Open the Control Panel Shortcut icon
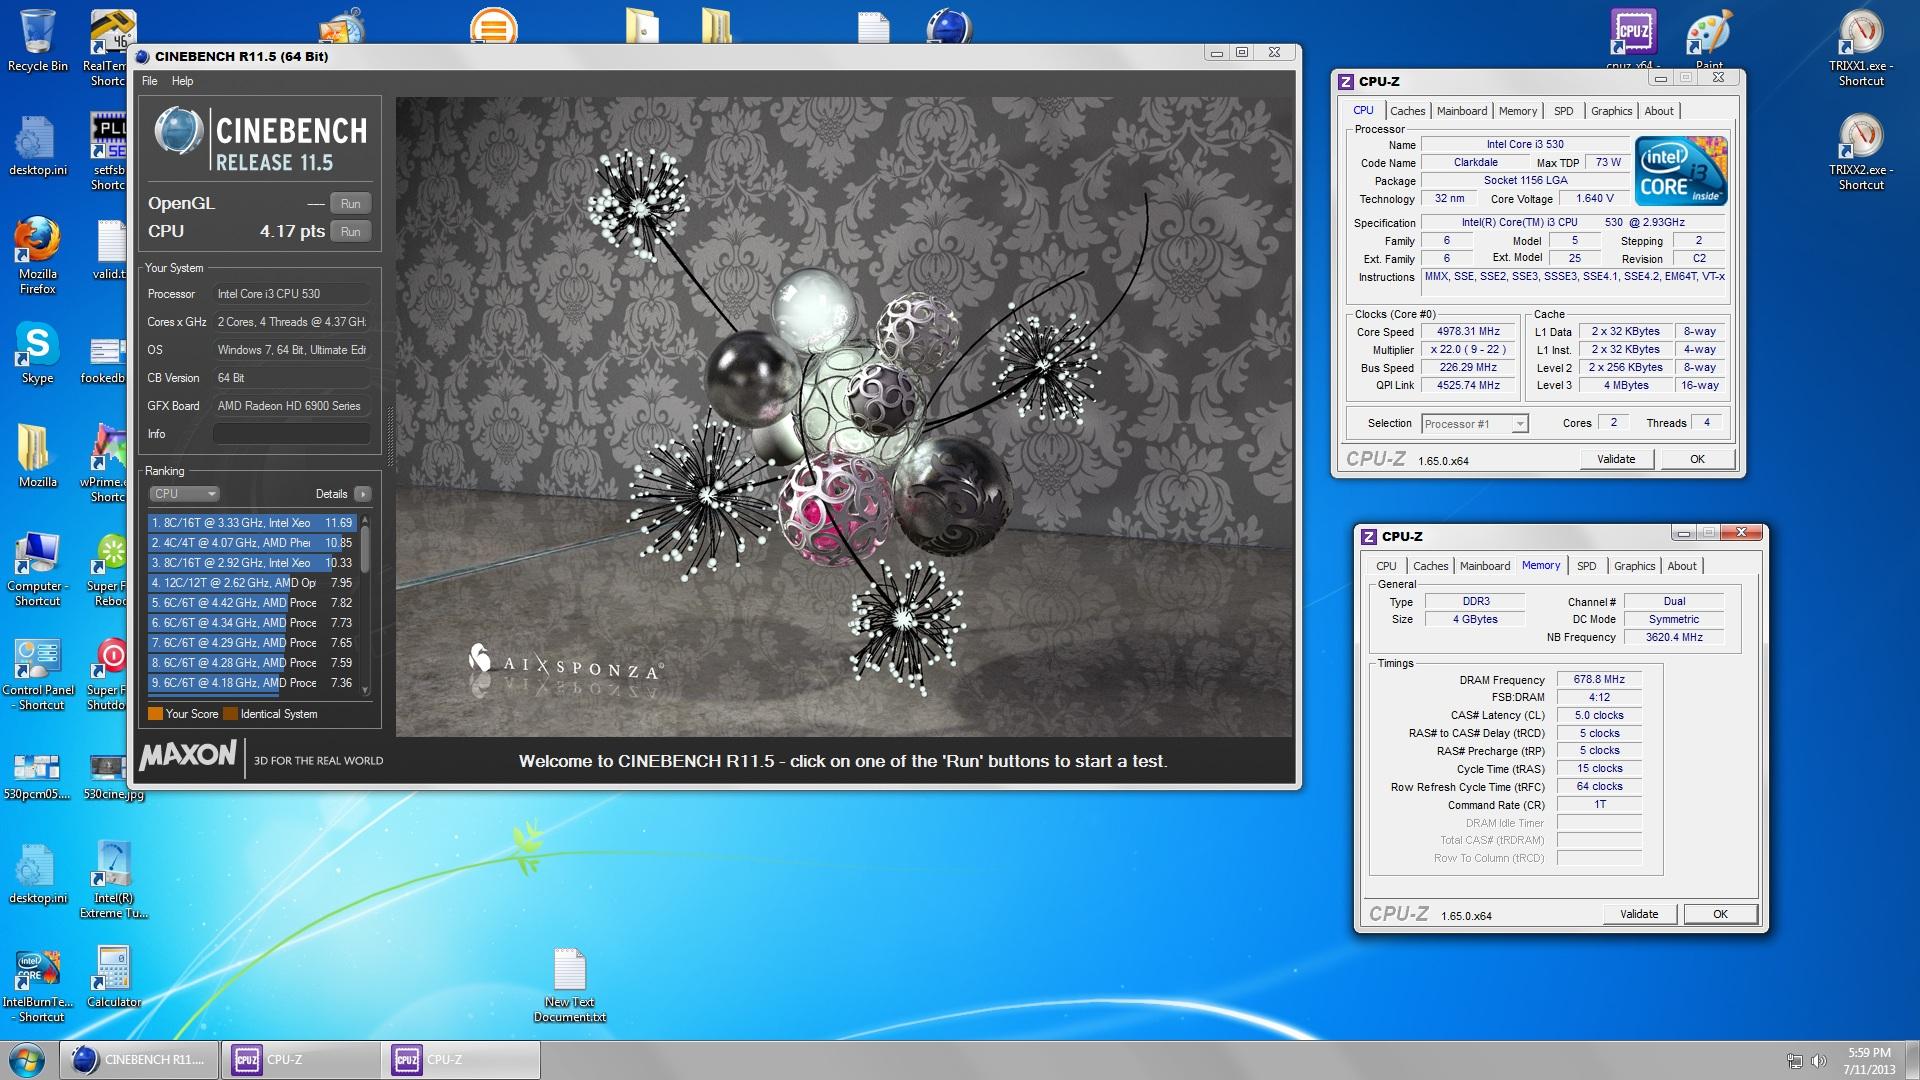Screen dimensions: 1920x1080 point(38,675)
